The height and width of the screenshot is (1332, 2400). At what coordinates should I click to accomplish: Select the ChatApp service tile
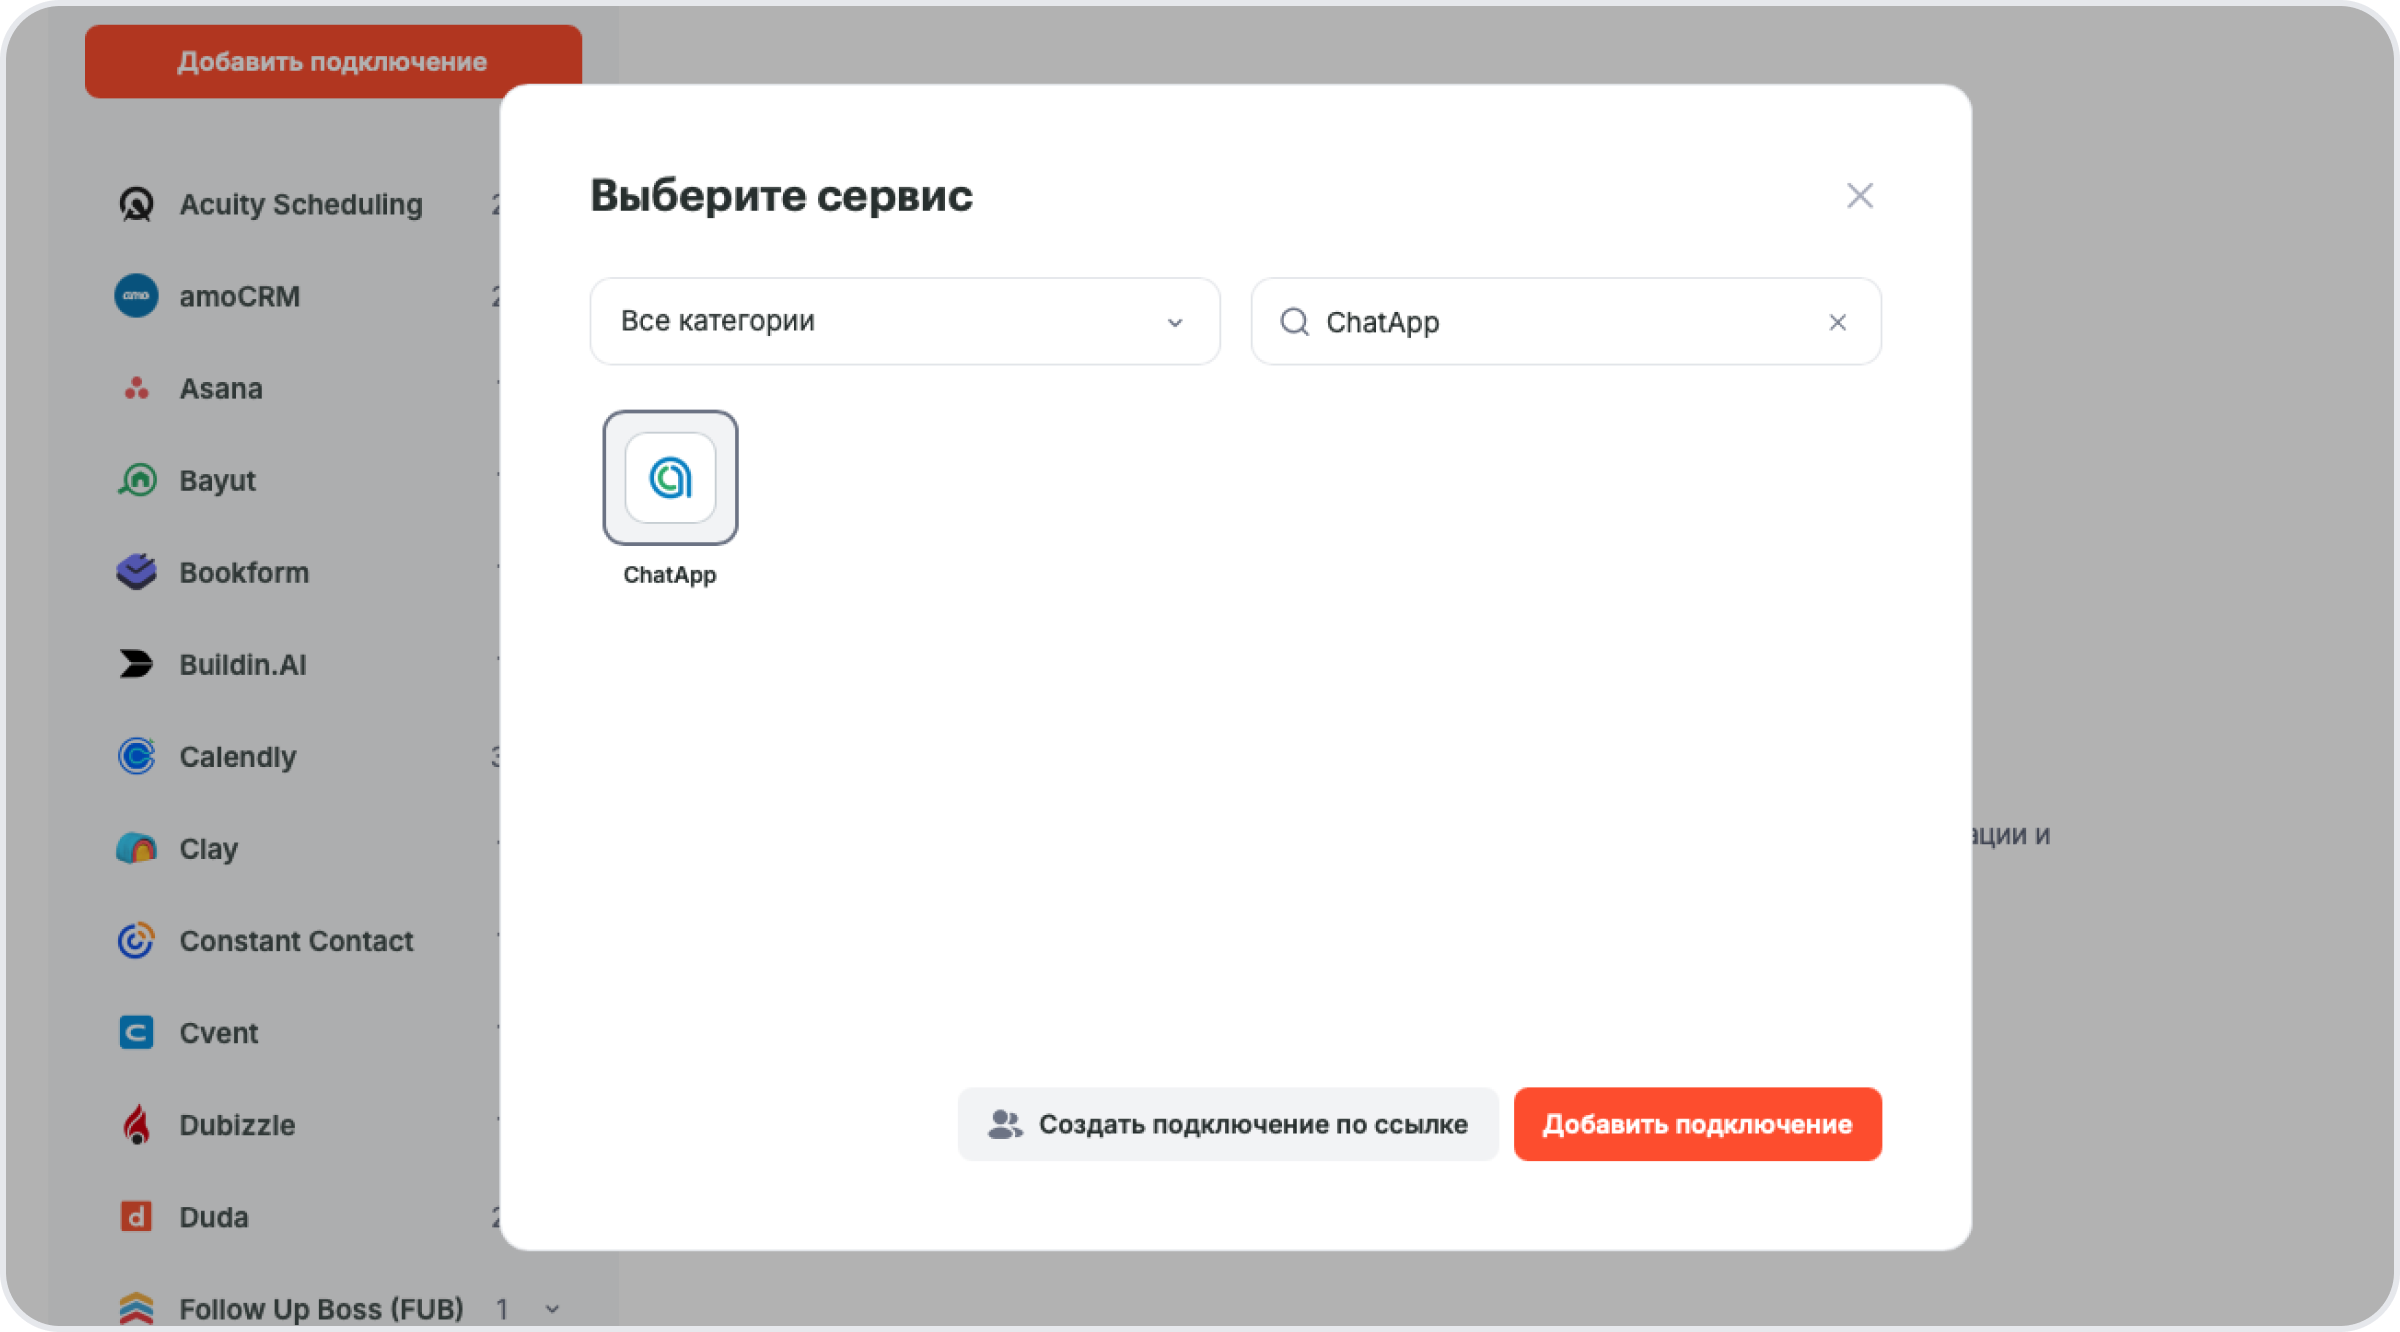pyautogui.click(x=670, y=478)
